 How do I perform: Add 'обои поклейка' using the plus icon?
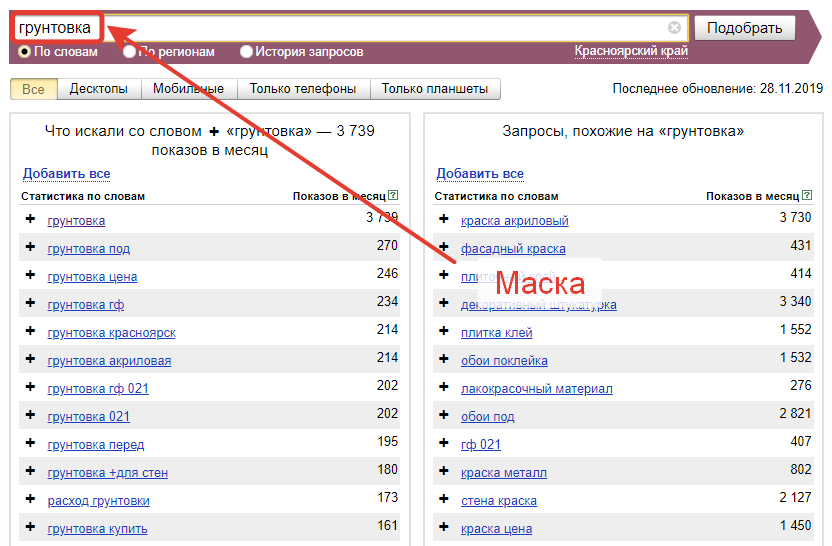click(x=444, y=359)
